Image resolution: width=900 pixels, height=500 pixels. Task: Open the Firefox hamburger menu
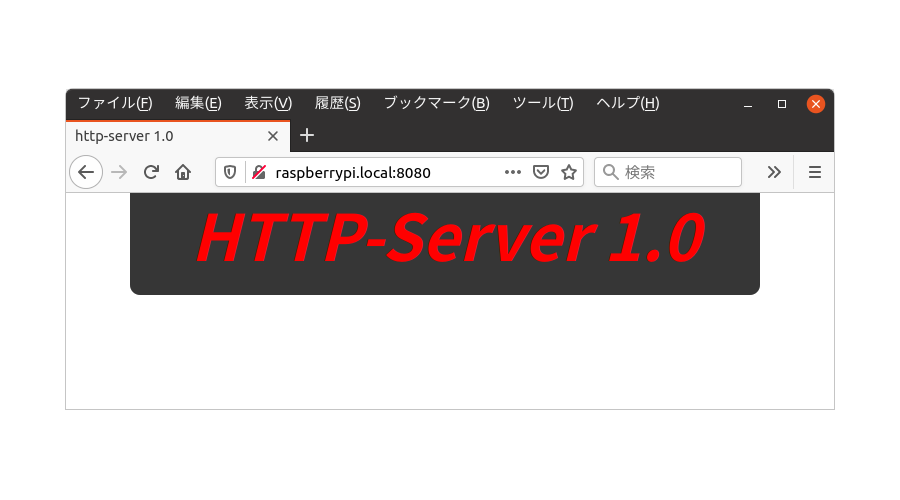tap(814, 172)
